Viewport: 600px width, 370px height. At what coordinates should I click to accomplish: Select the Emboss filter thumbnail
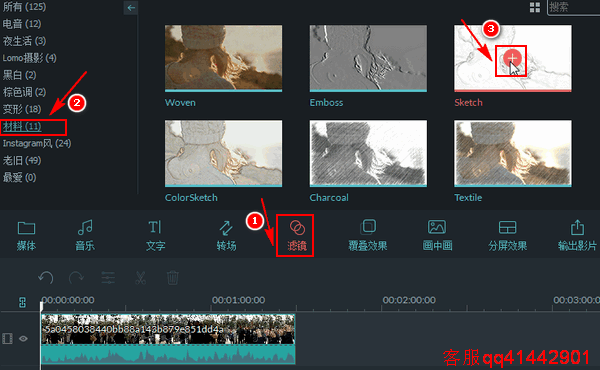point(368,58)
